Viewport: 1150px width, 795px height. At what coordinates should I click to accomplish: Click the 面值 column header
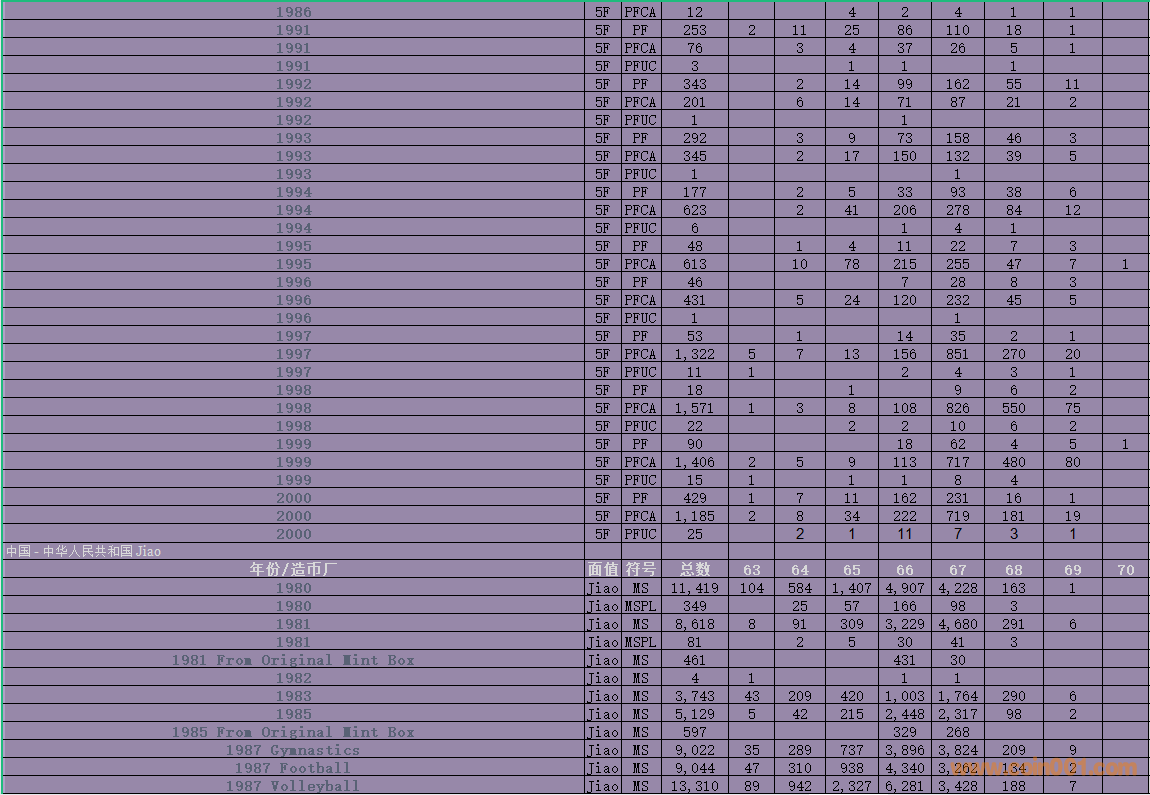(602, 569)
